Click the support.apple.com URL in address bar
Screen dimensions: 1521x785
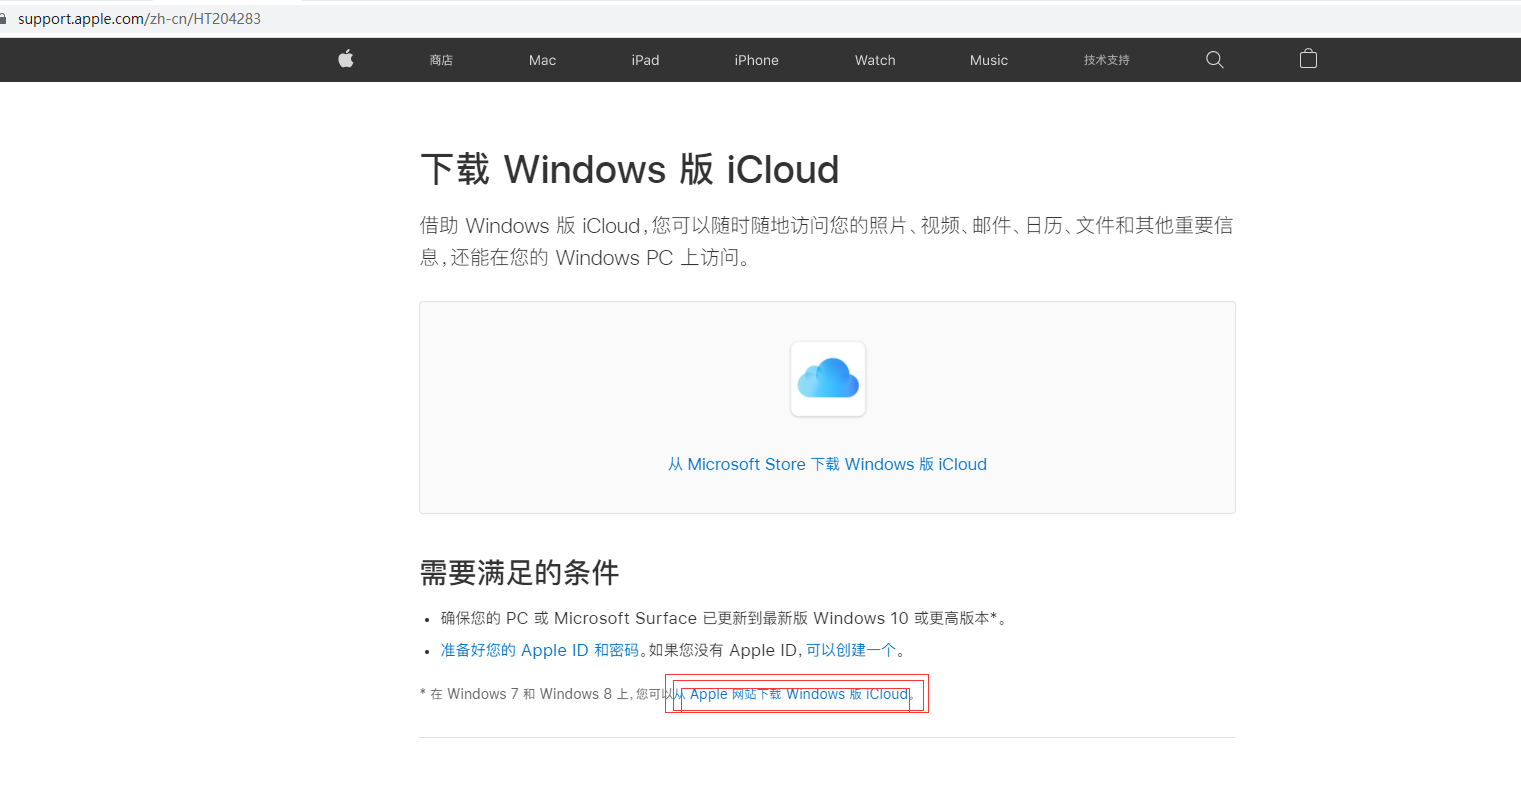coord(139,19)
